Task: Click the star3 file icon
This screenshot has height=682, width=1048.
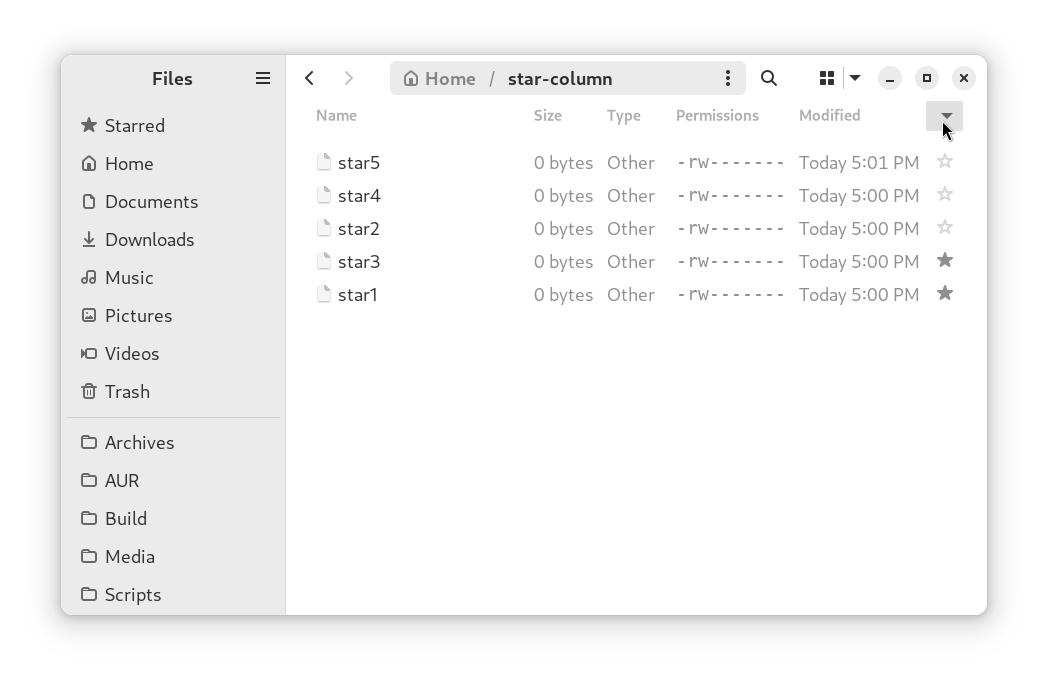Action: pos(323,260)
